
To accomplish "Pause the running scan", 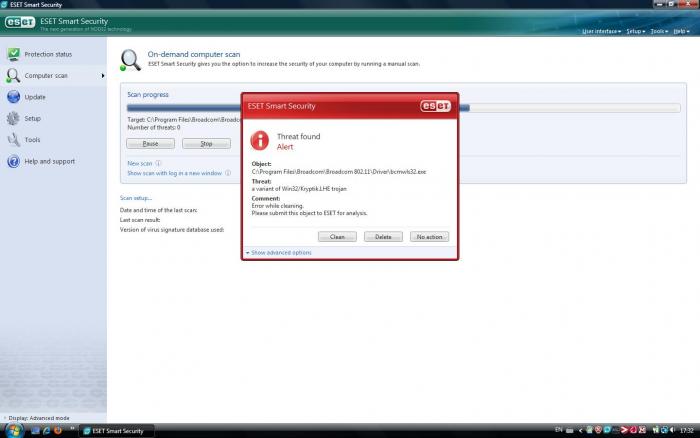I will (150, 144).
